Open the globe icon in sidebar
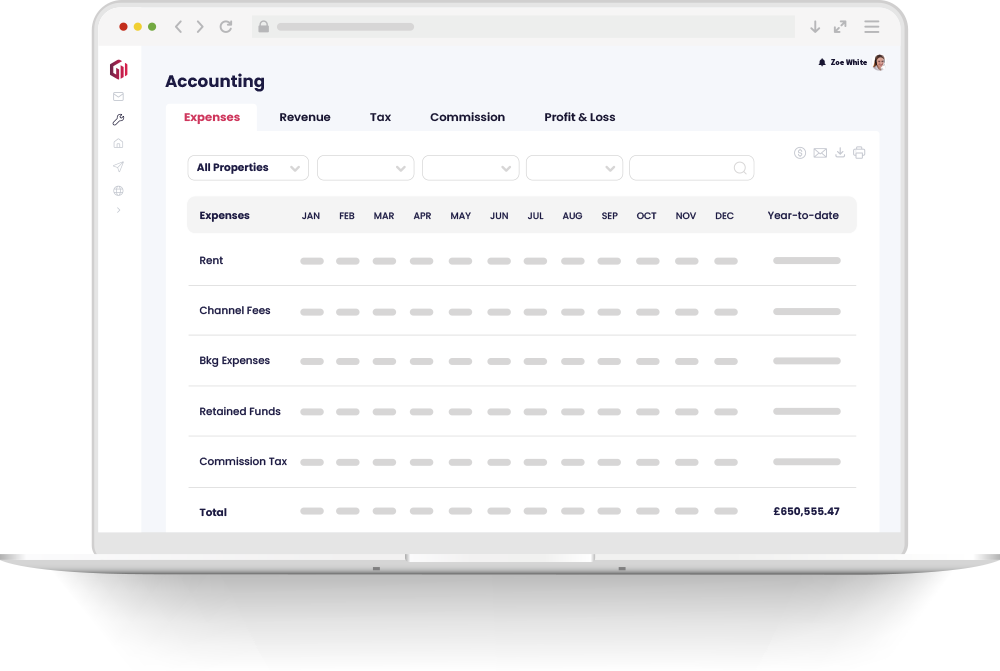1000x671 pixels. [118, 190]
